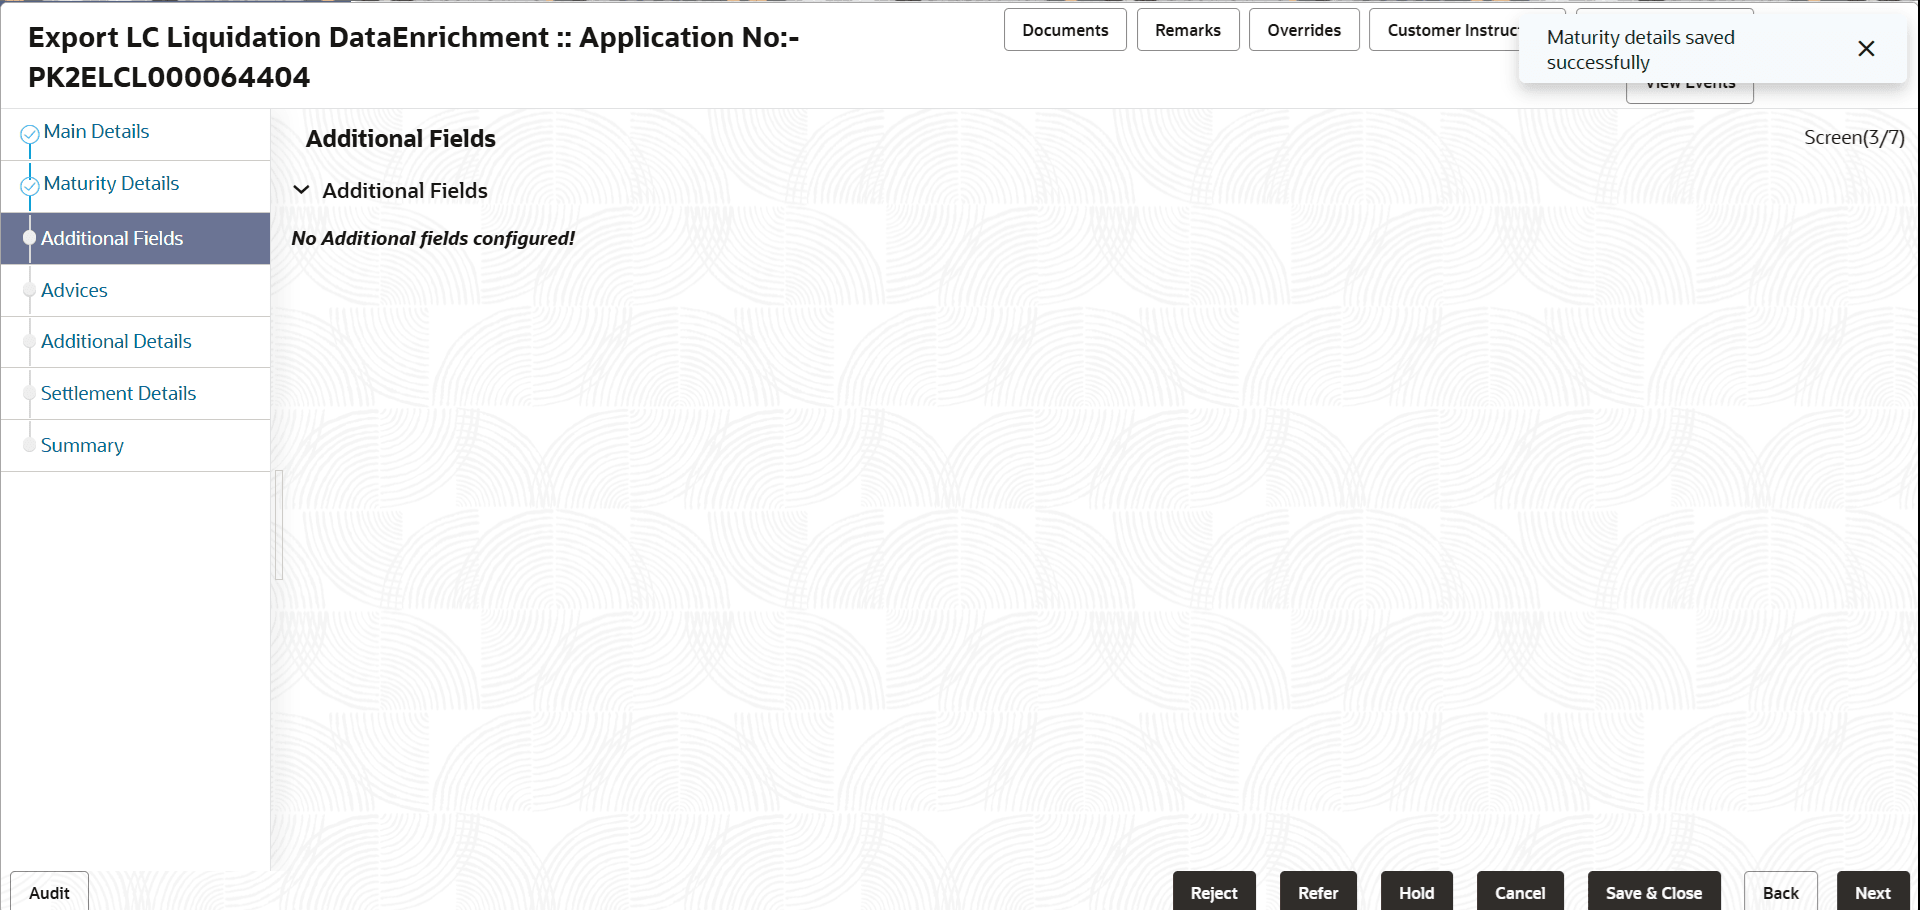Click the Additional Fields current step marker
Screen dimensions: 1920x910
click(29, 238)
